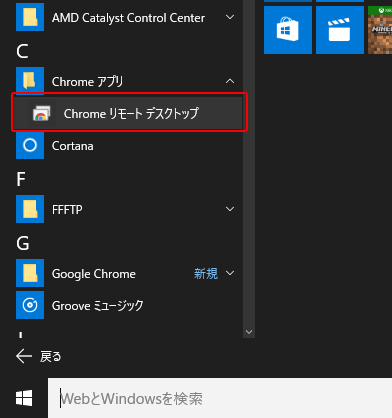392x418 pixels.
Task: Open Google Chrome folder icon
Action: pos(30,273)
